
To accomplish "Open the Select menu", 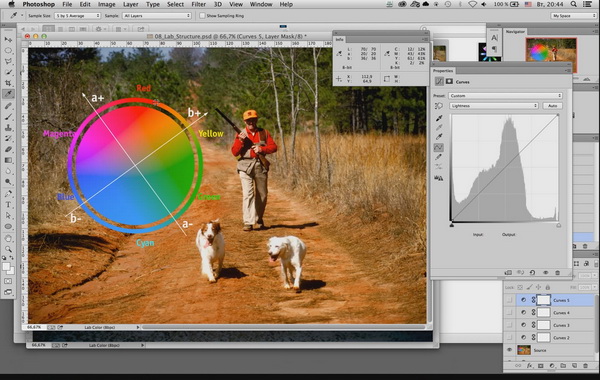I will 175,5.
